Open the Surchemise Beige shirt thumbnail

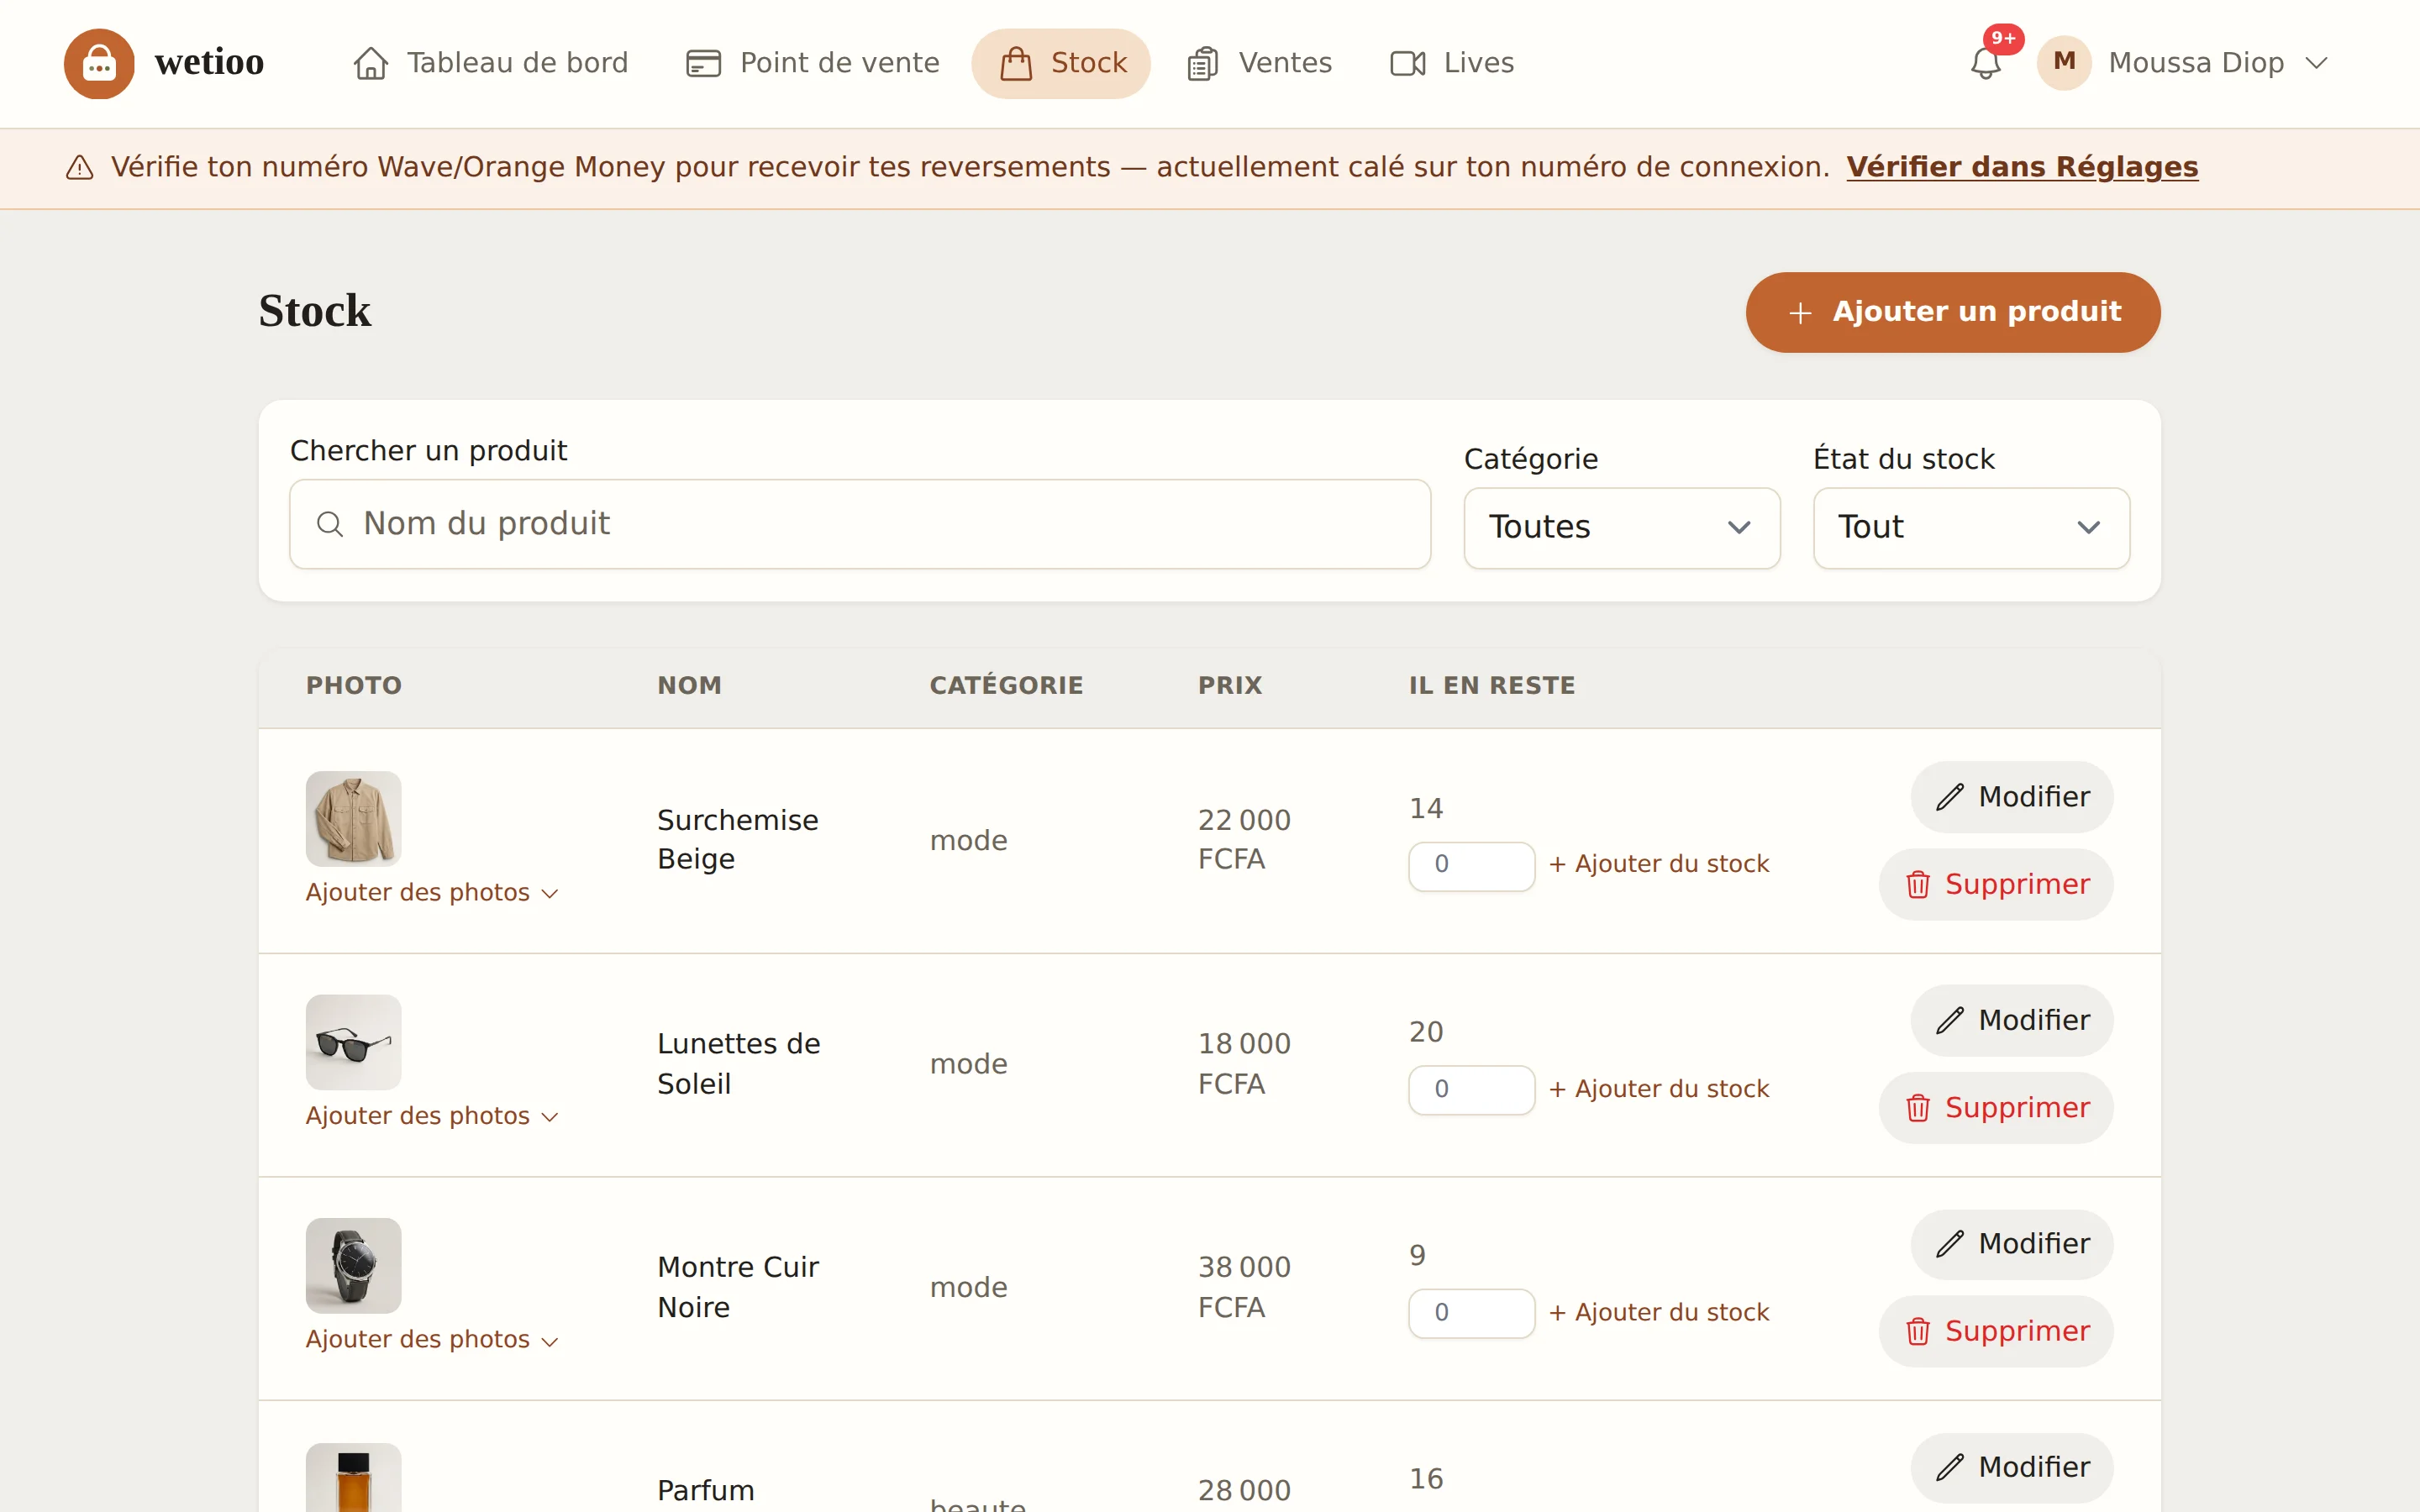354,818
